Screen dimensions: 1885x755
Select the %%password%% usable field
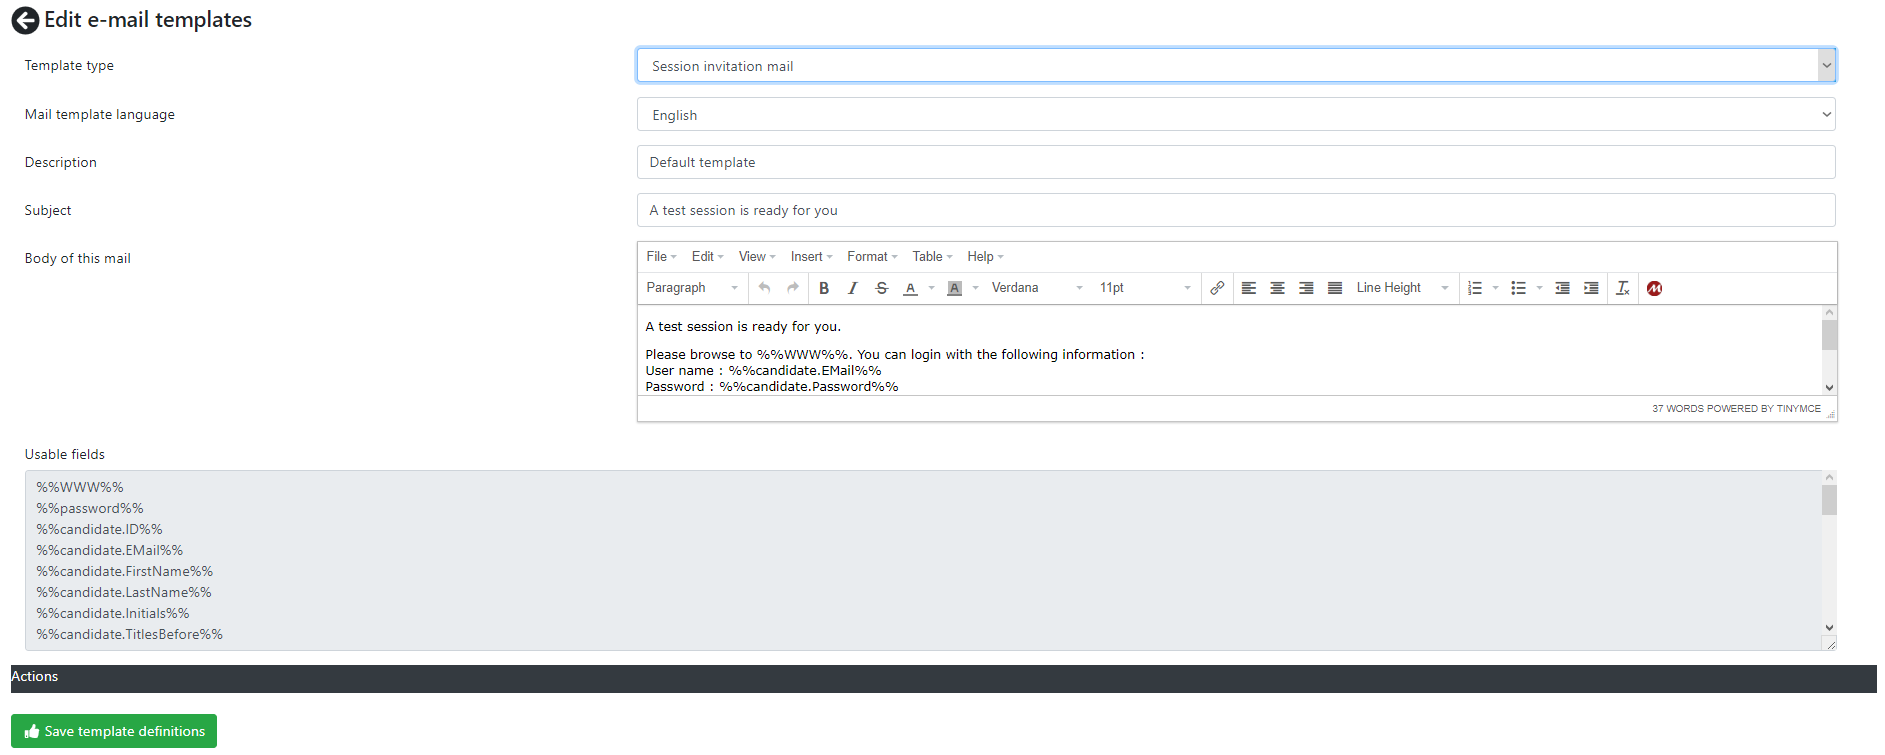90,508
